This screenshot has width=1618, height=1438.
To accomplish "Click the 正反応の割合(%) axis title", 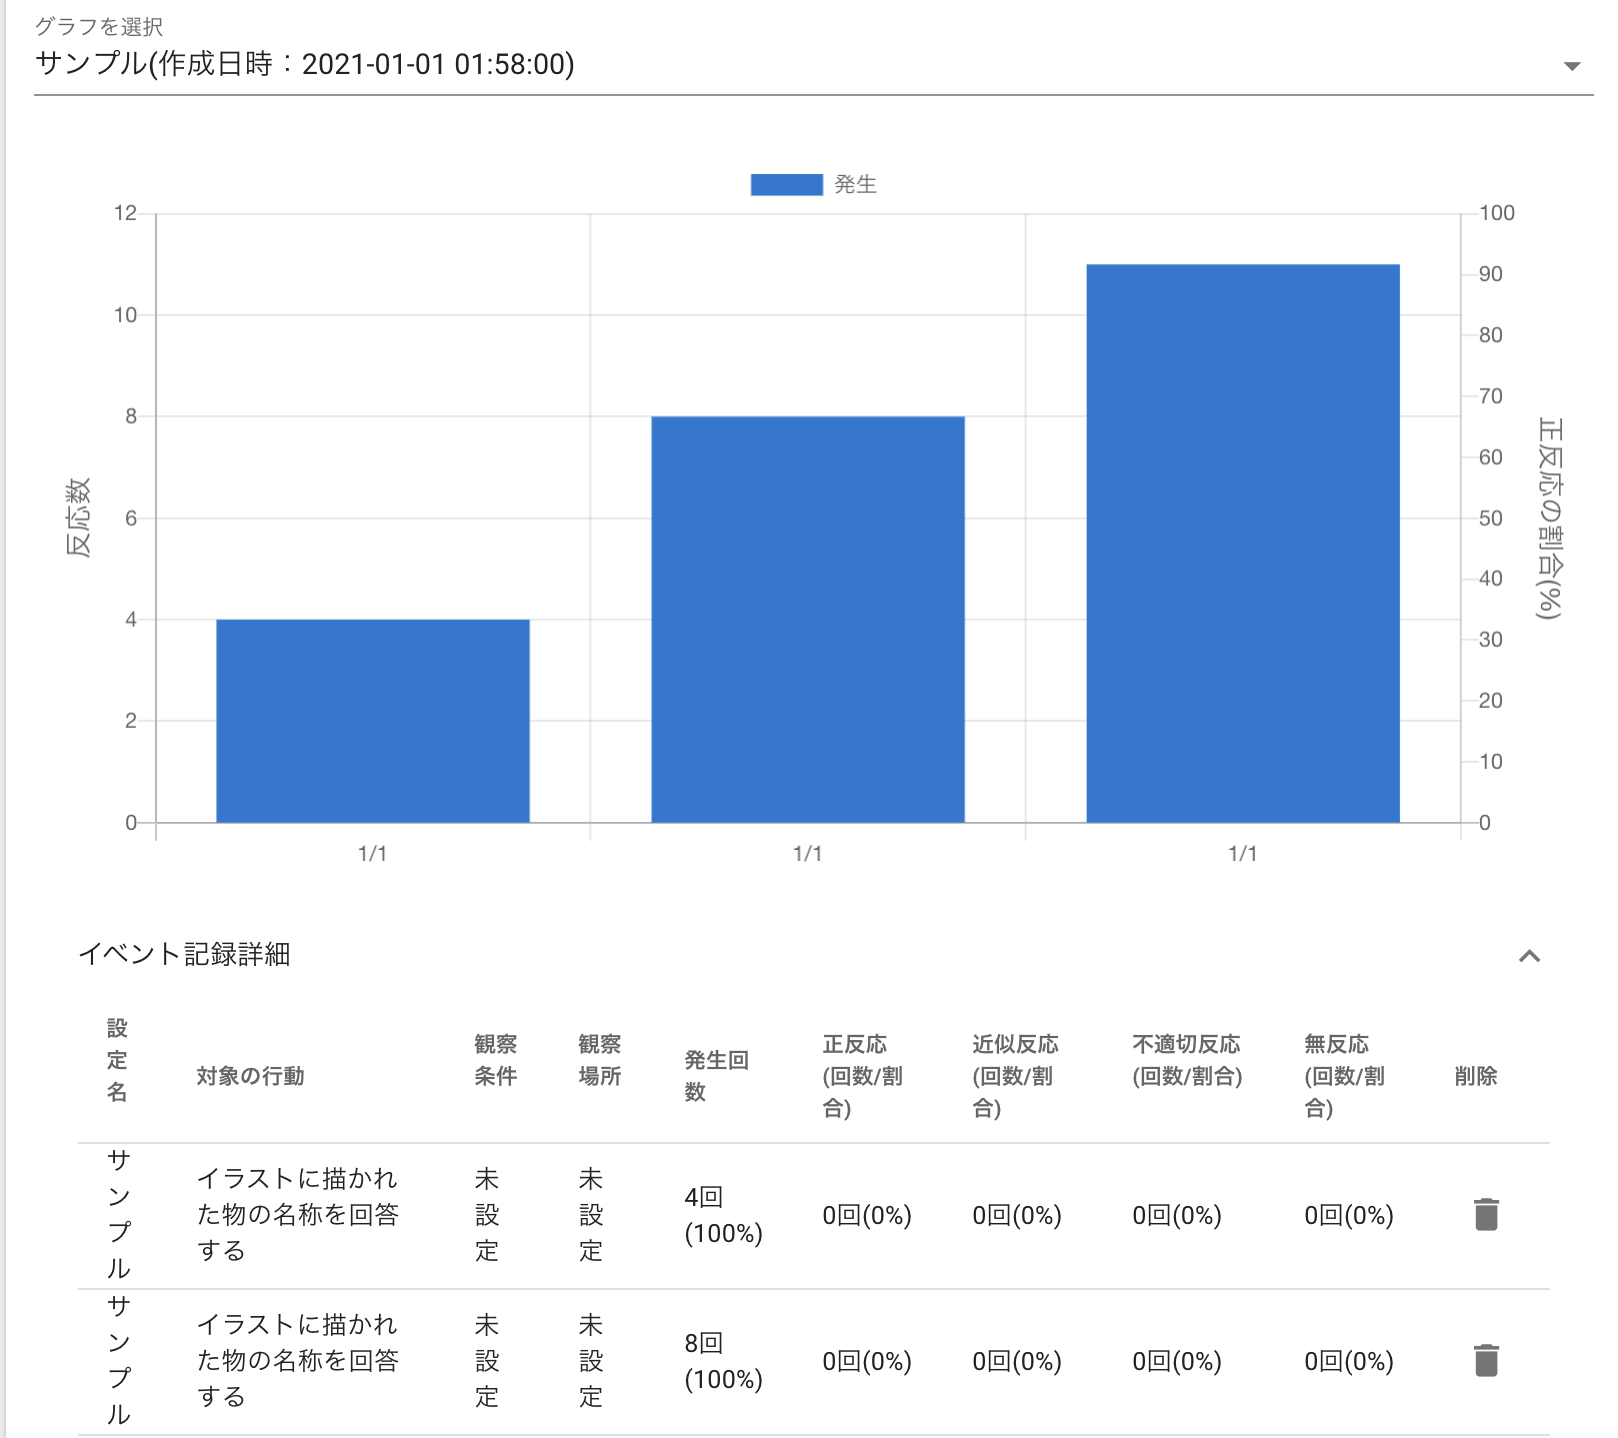I will (x=1550, y=518).
